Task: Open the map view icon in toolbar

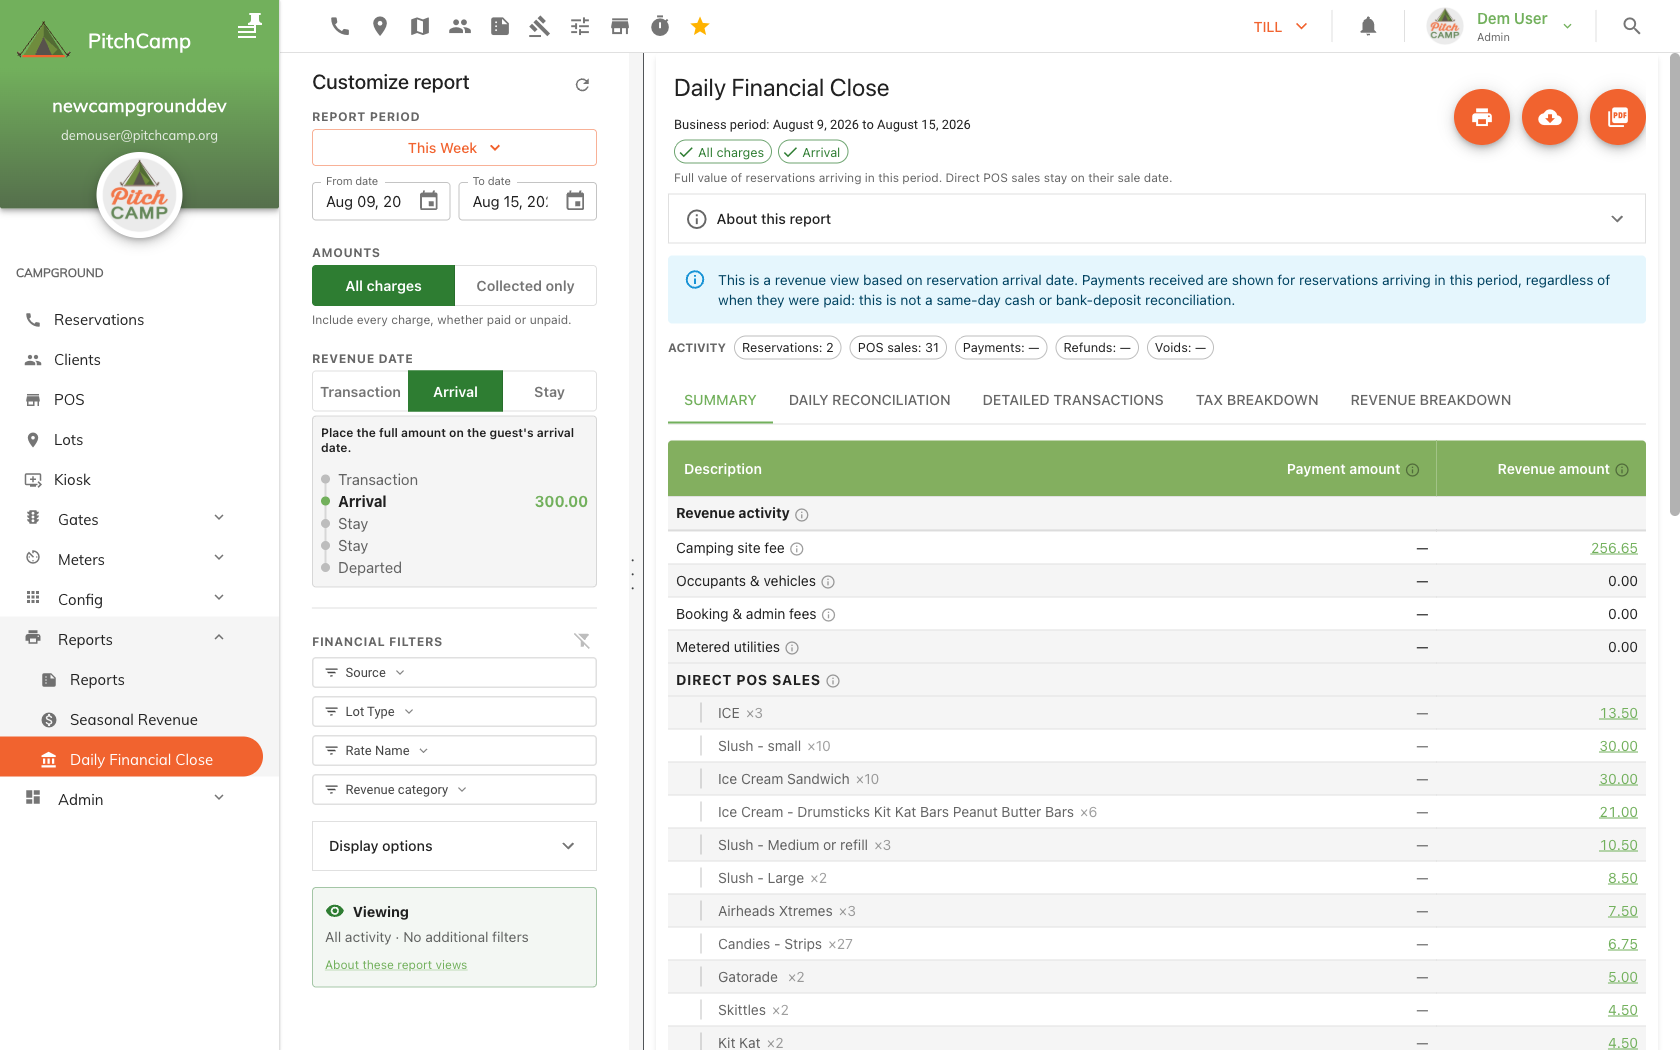Action: (x=420, y=26)
